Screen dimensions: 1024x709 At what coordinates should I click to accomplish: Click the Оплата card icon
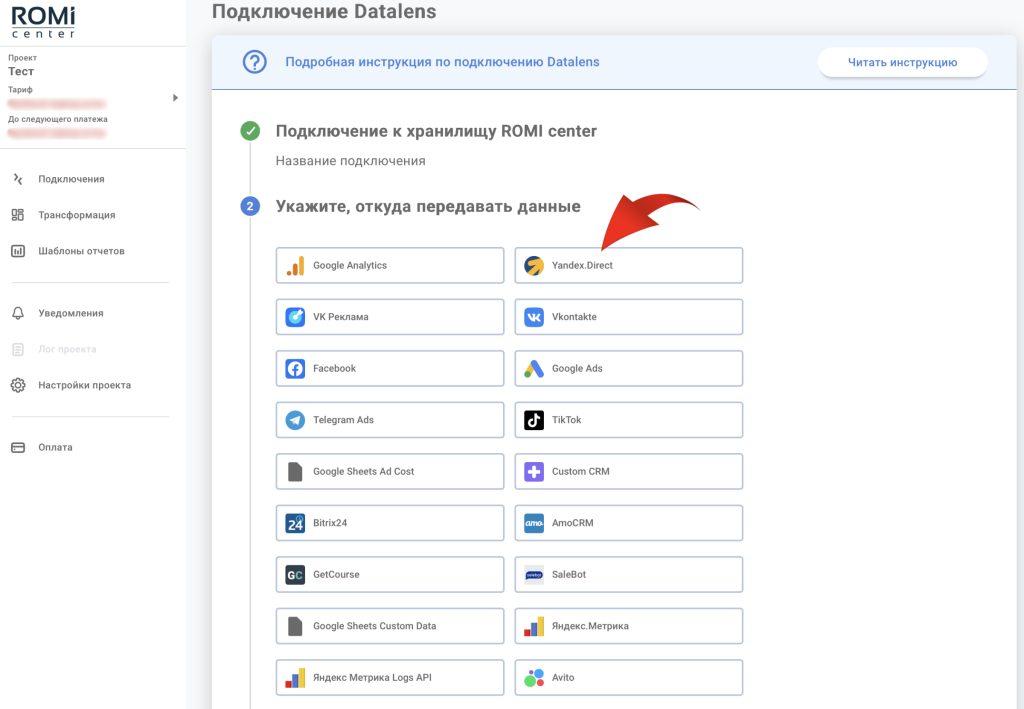[x=18, y=448]
